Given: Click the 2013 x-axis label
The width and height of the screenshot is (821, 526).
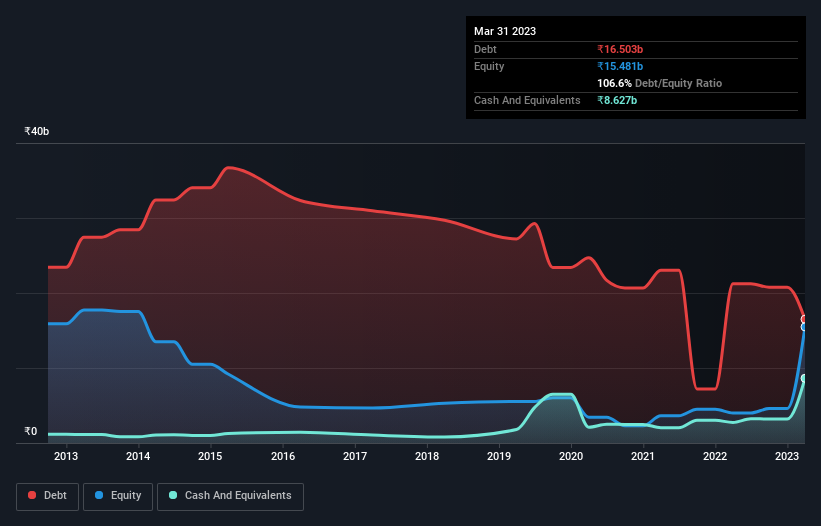Looking at the screenshot, I should [66, 456].
